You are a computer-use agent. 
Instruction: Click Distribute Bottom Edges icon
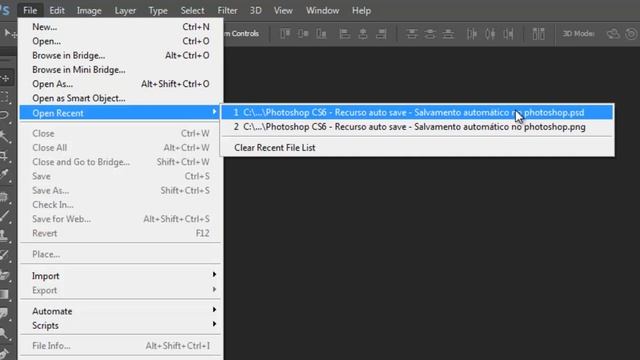click(x=448, y=33)
